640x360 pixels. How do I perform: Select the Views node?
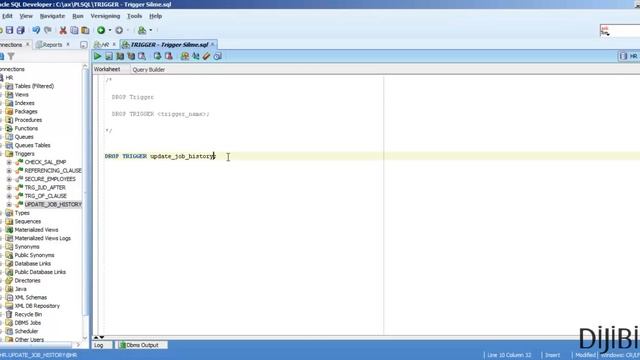[x=22, y=95]
